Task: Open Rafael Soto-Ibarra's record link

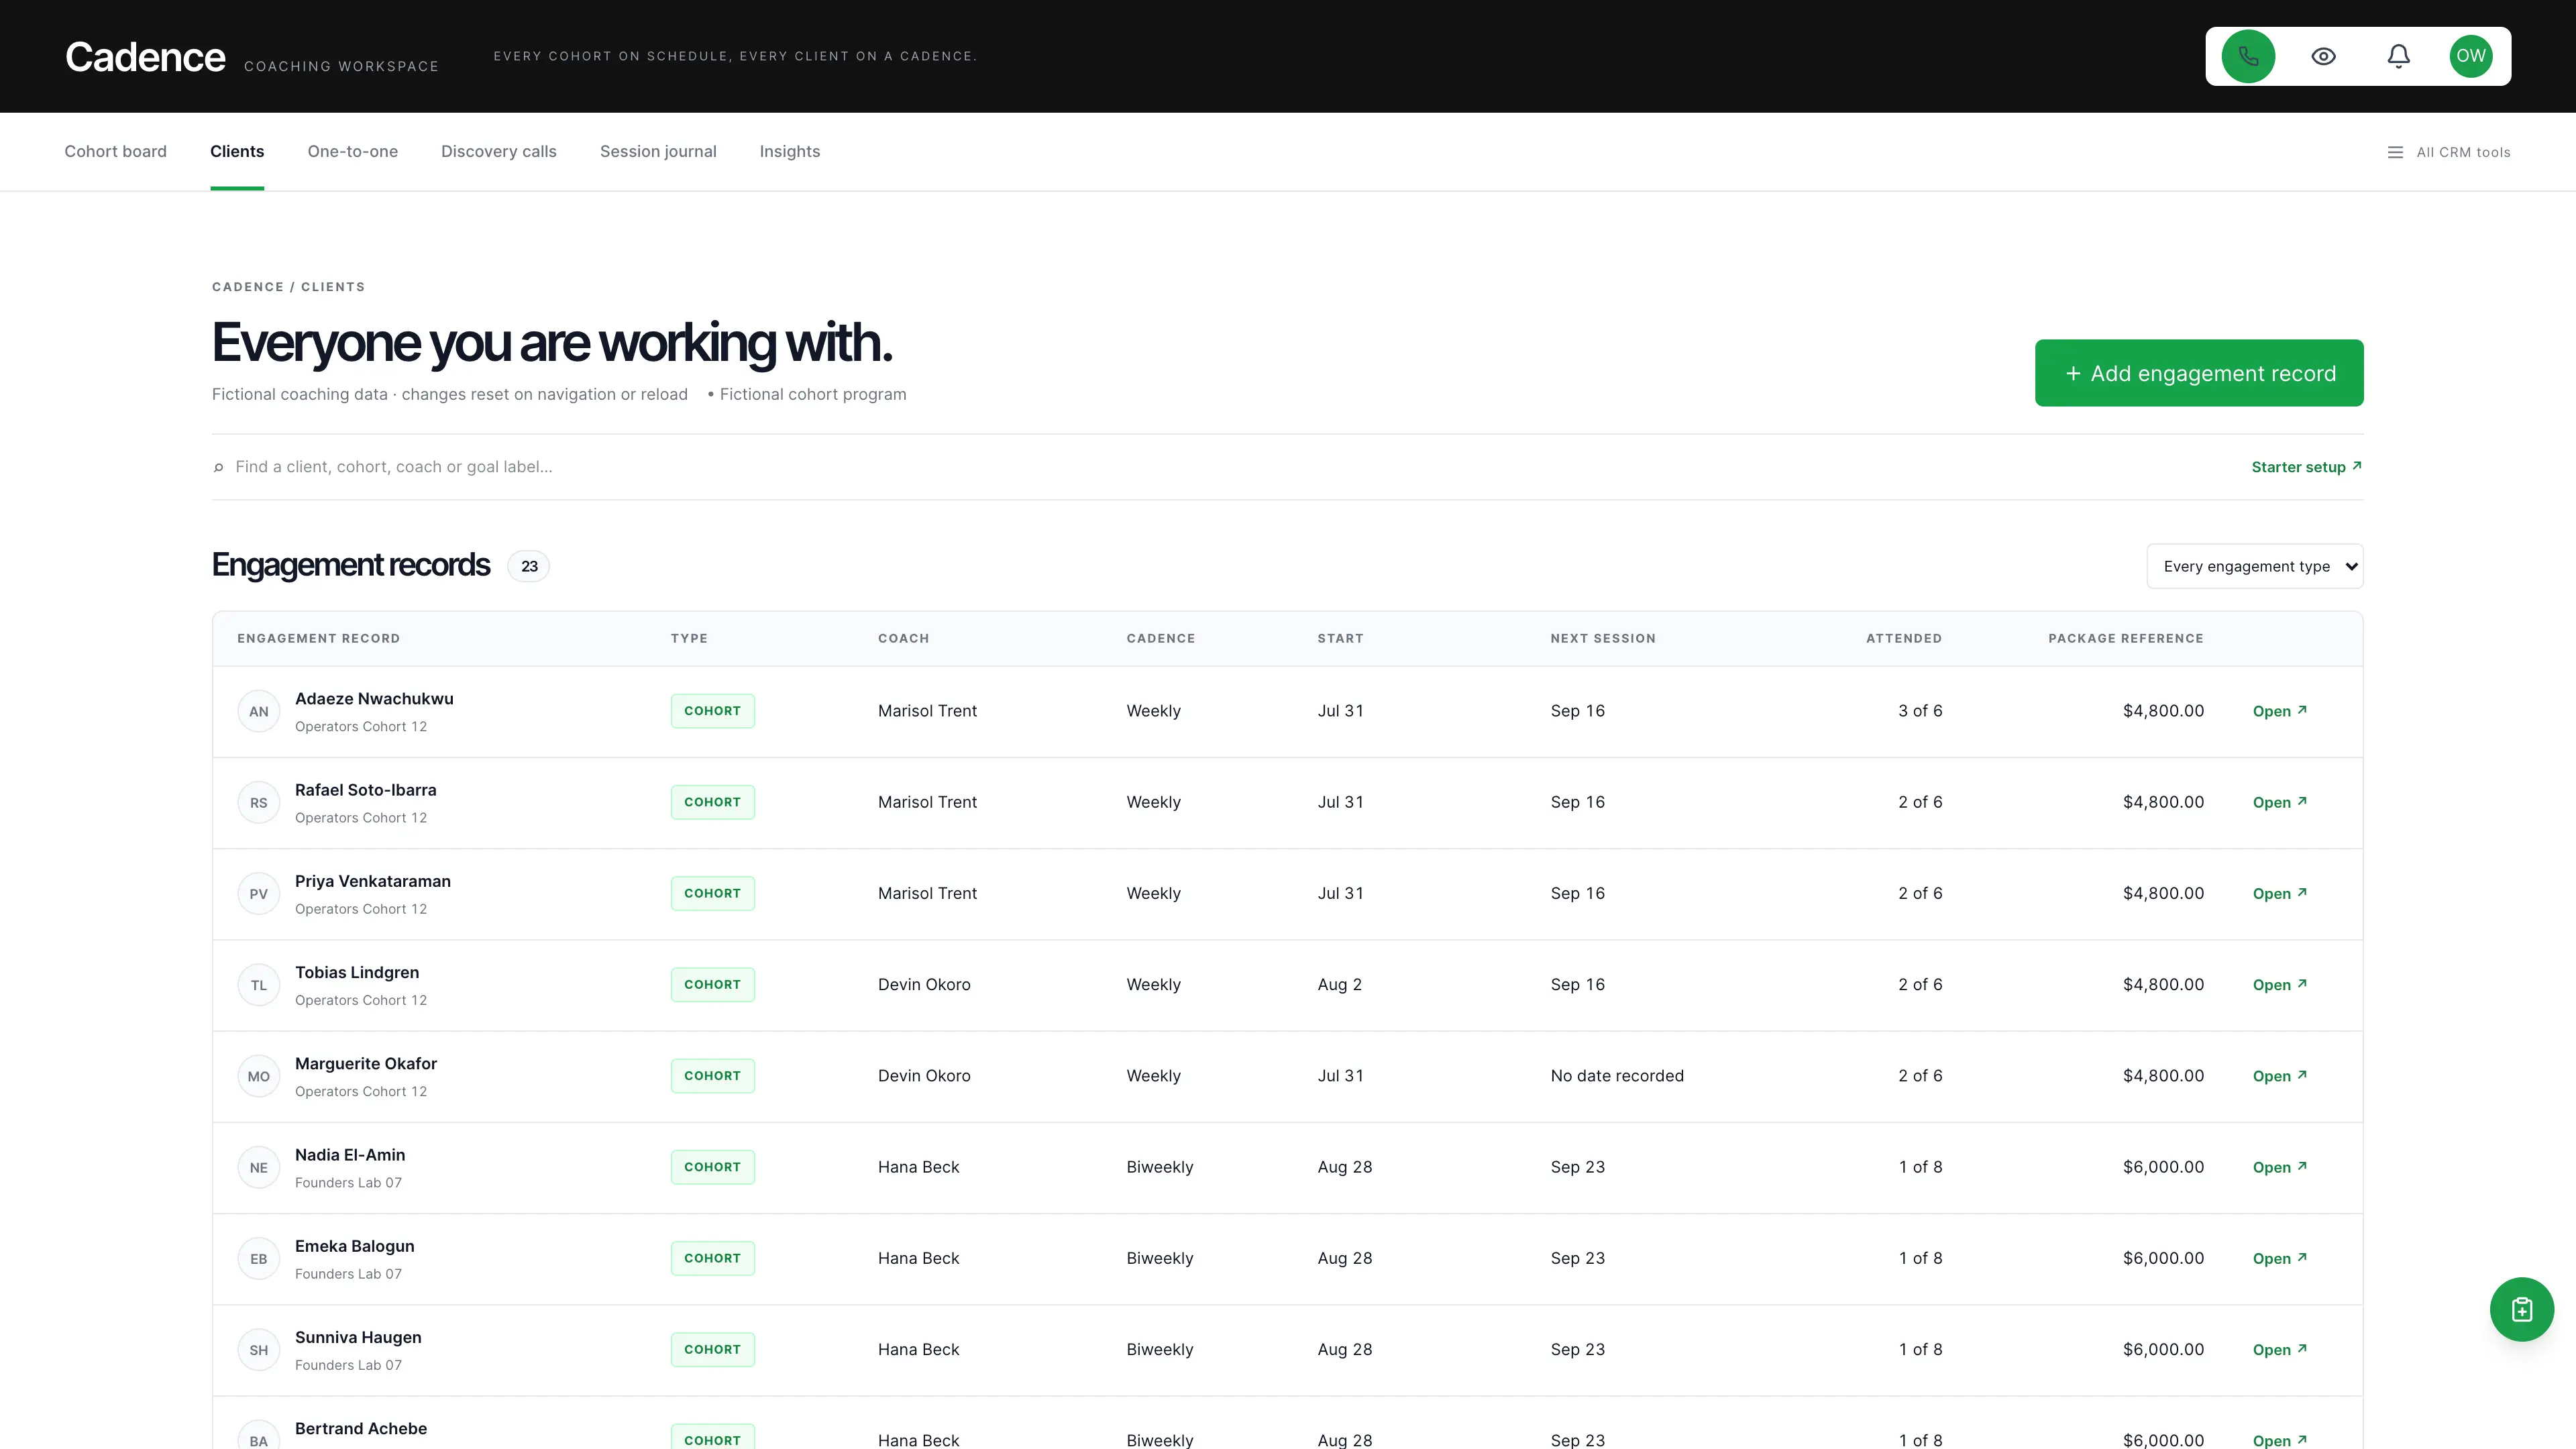Action: [x=2279, y=802]
